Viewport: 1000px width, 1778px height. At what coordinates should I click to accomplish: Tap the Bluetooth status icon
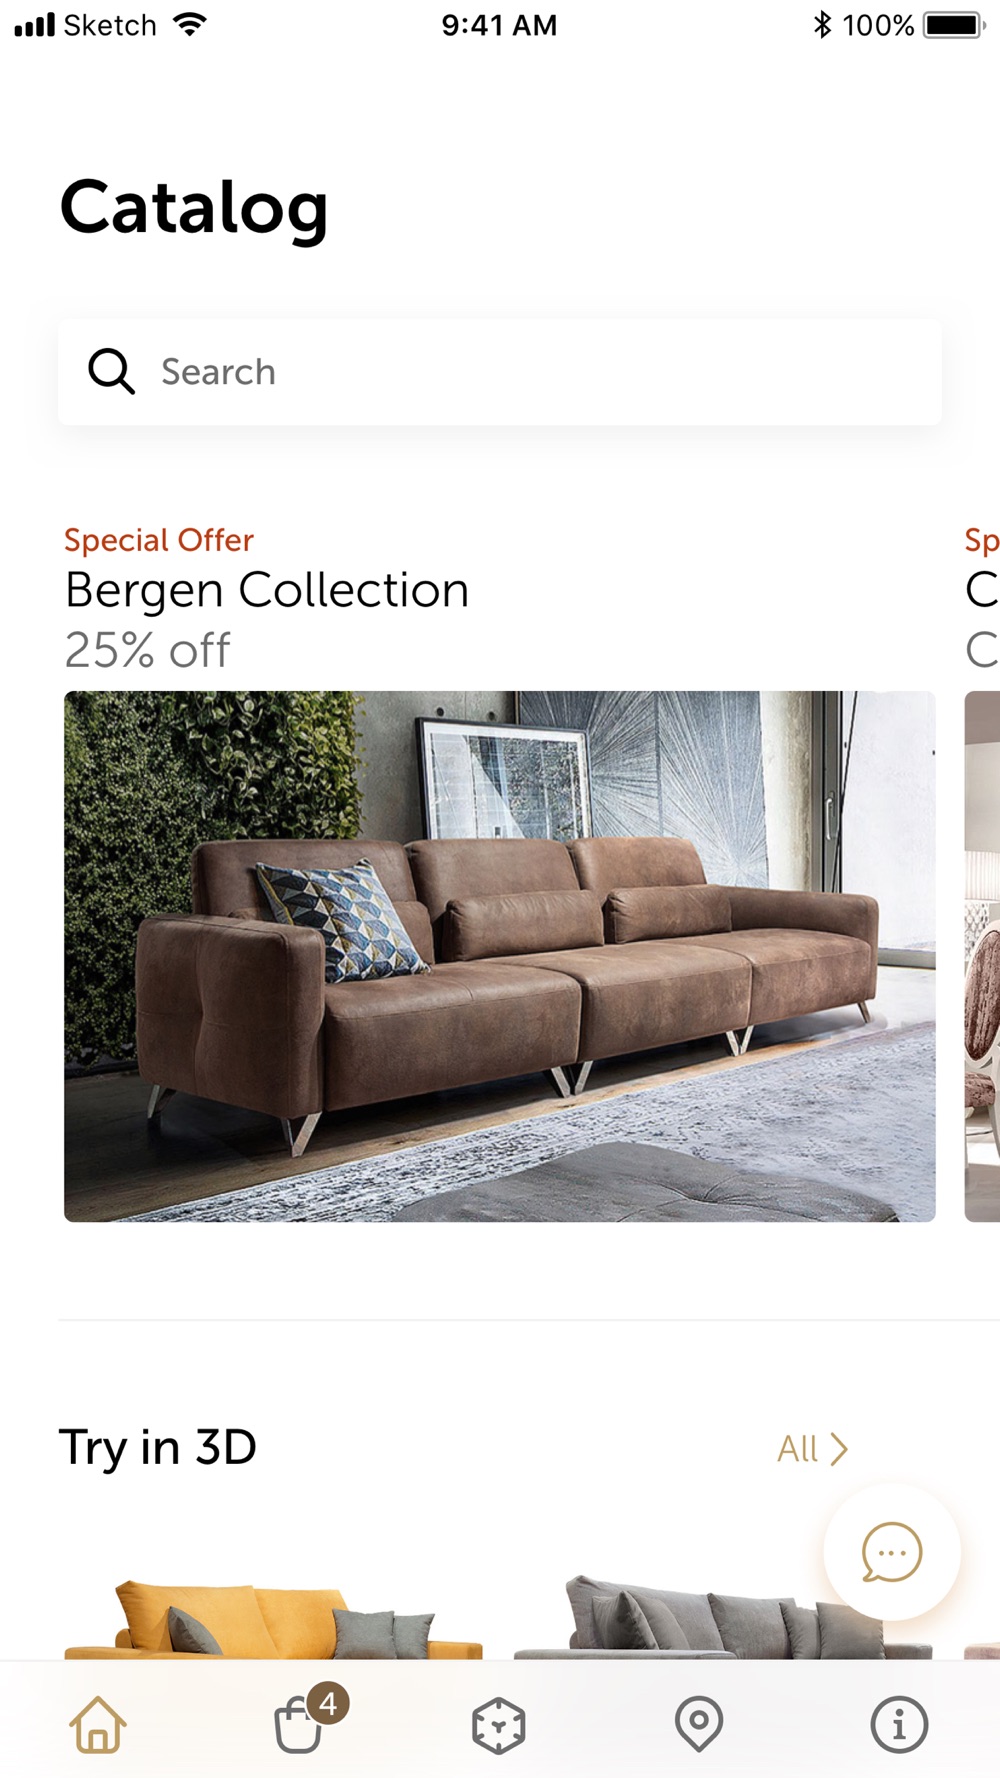tap(822, 24)
